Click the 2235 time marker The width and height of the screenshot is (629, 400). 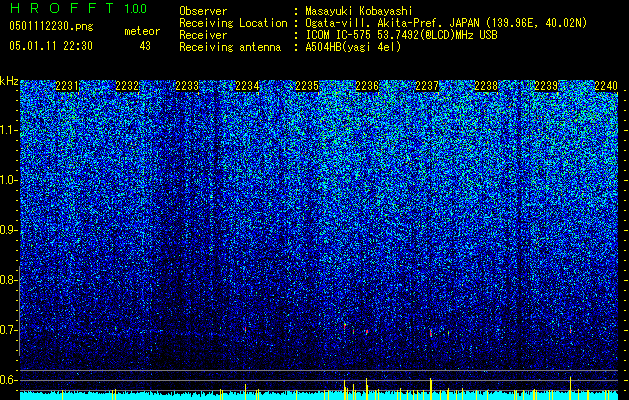click(307, 86)
